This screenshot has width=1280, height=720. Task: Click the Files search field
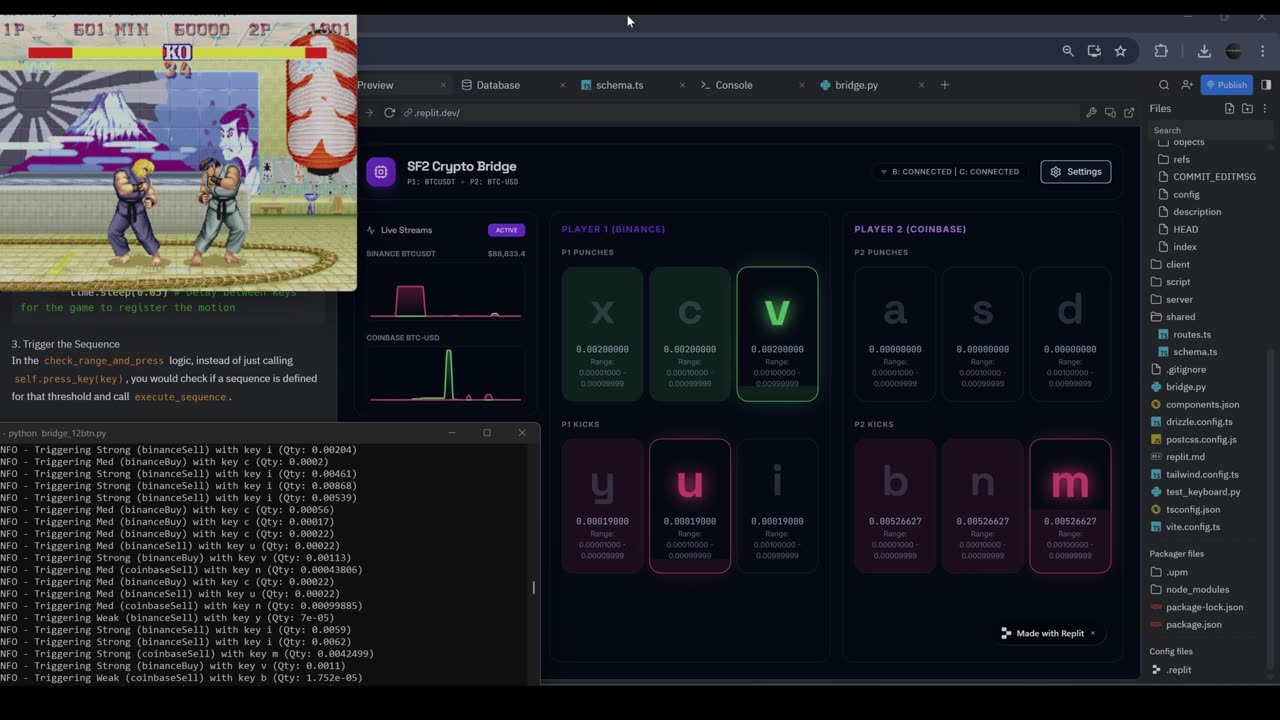tap(1208, 130)
